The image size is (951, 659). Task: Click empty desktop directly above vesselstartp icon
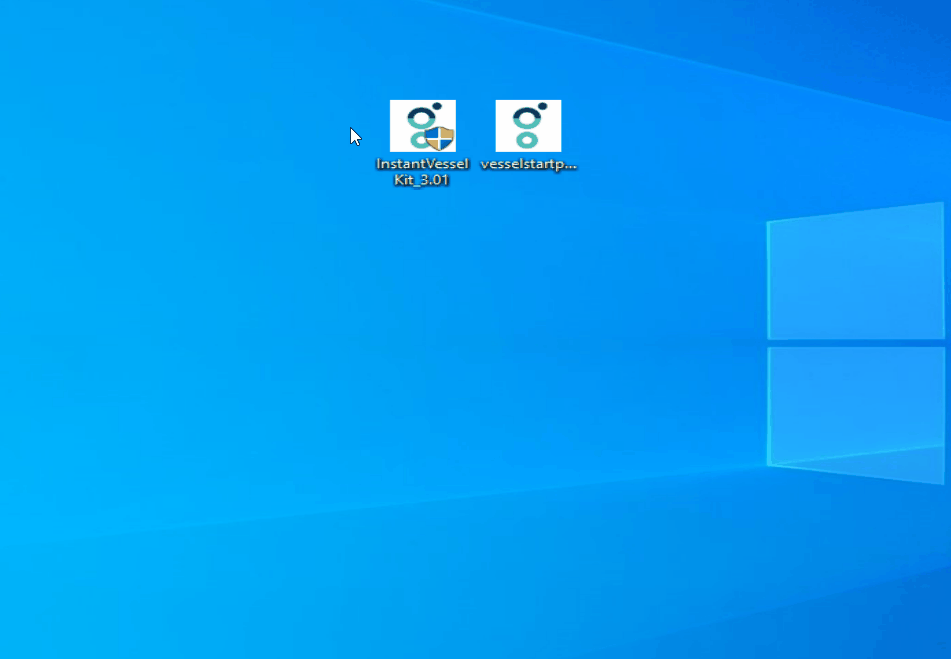(528, 70)
